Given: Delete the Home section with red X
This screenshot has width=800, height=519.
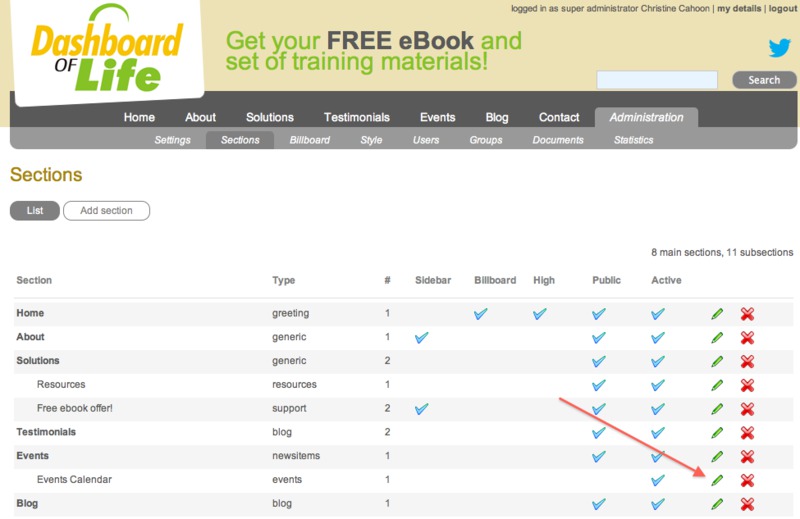Looking at the screenshot, I should [747, 314].
